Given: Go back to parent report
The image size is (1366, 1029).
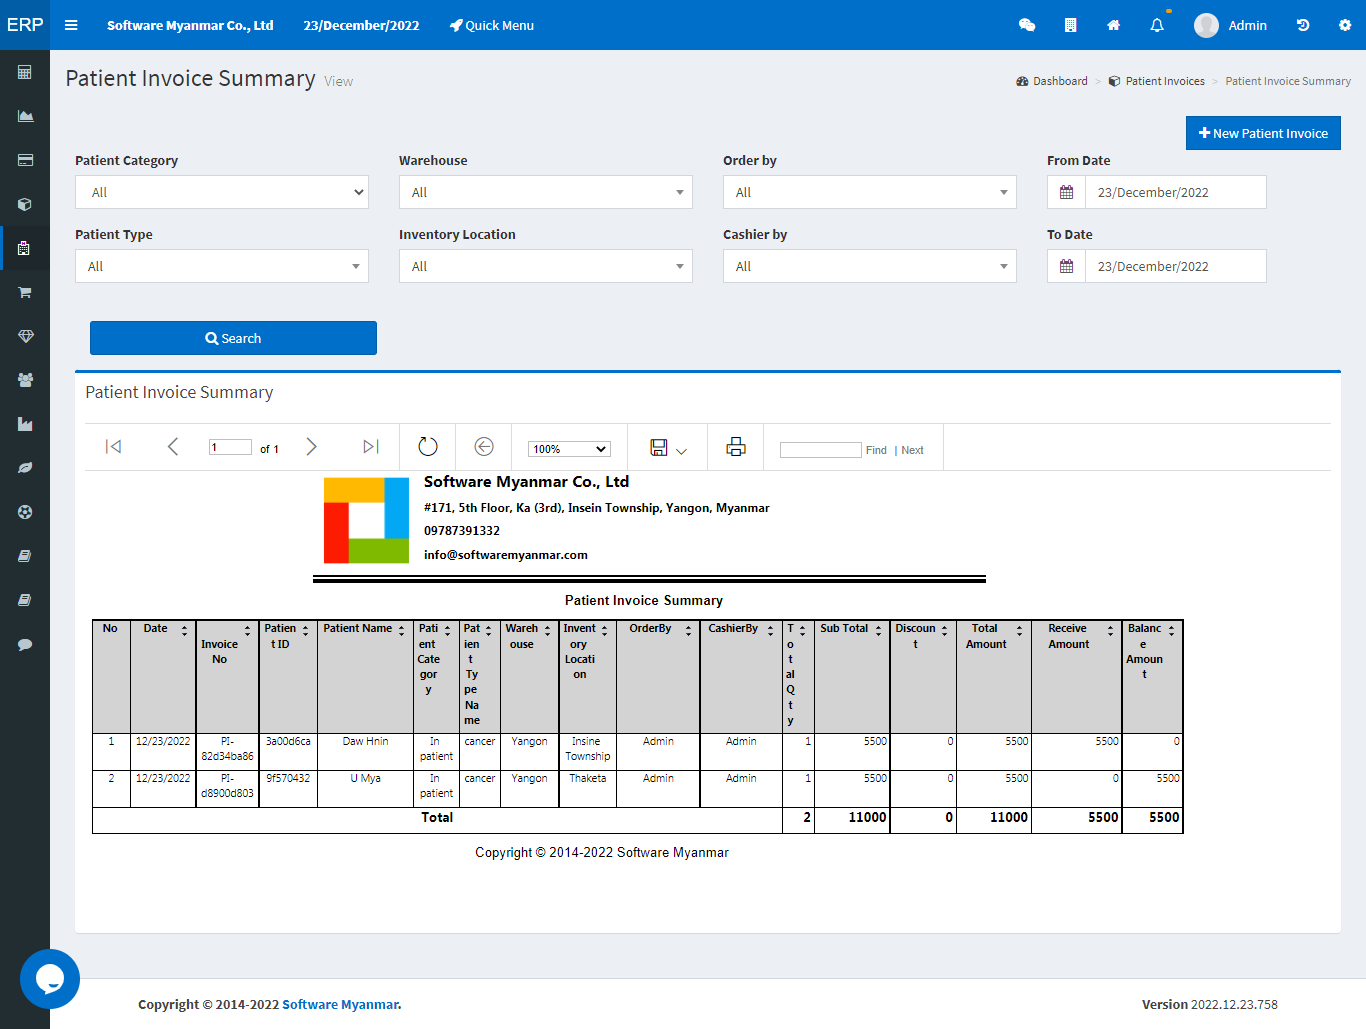Looking at the screenshot, I should point(484,447).
